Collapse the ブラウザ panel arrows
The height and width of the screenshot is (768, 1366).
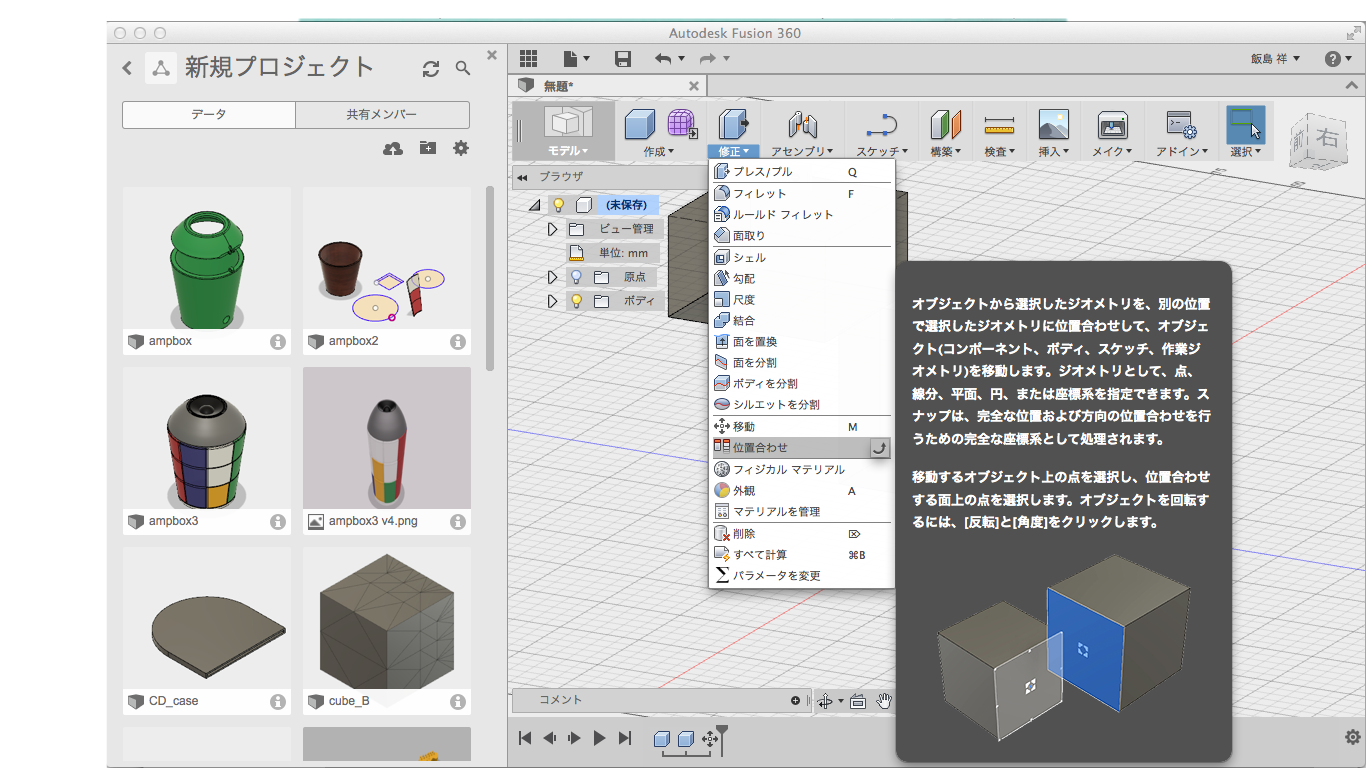(x=522, y=177)
